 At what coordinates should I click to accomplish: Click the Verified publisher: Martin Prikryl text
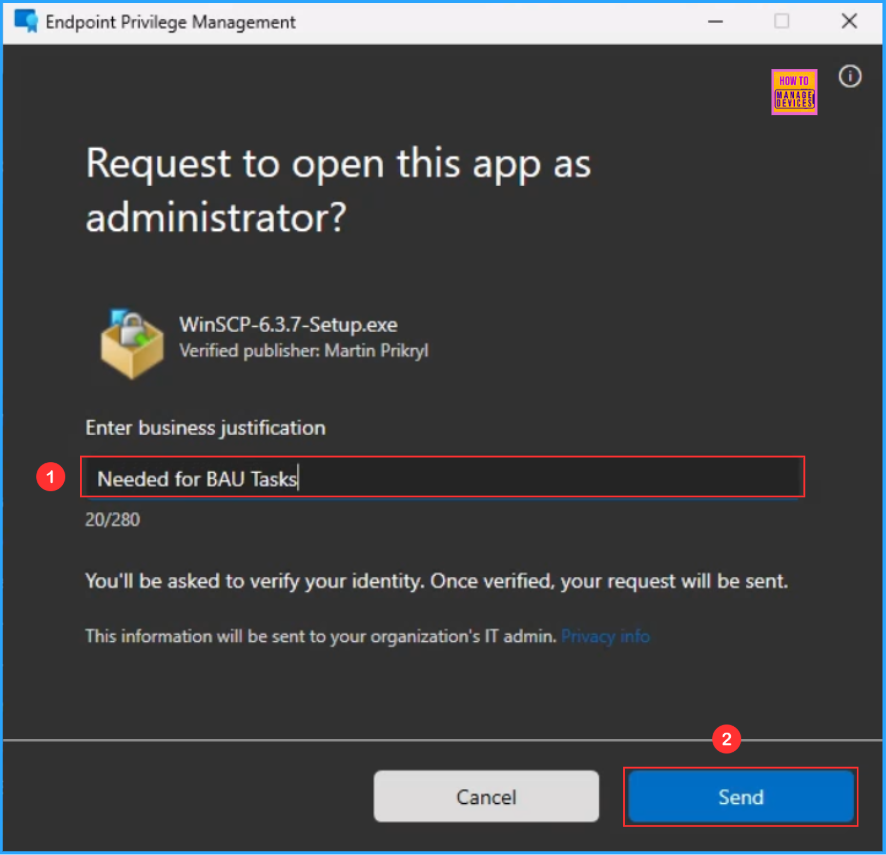point(303,350)
